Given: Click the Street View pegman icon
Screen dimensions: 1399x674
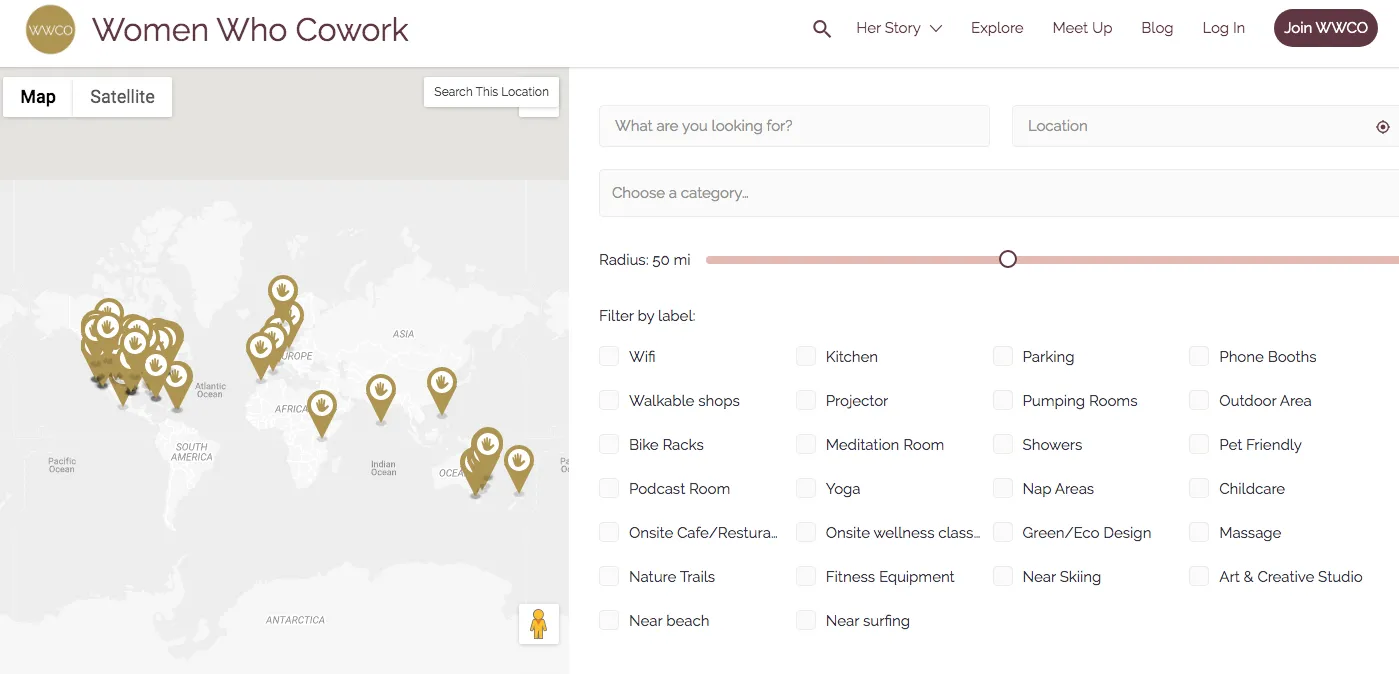Looking at the screenshot, I should click(539, 624).
